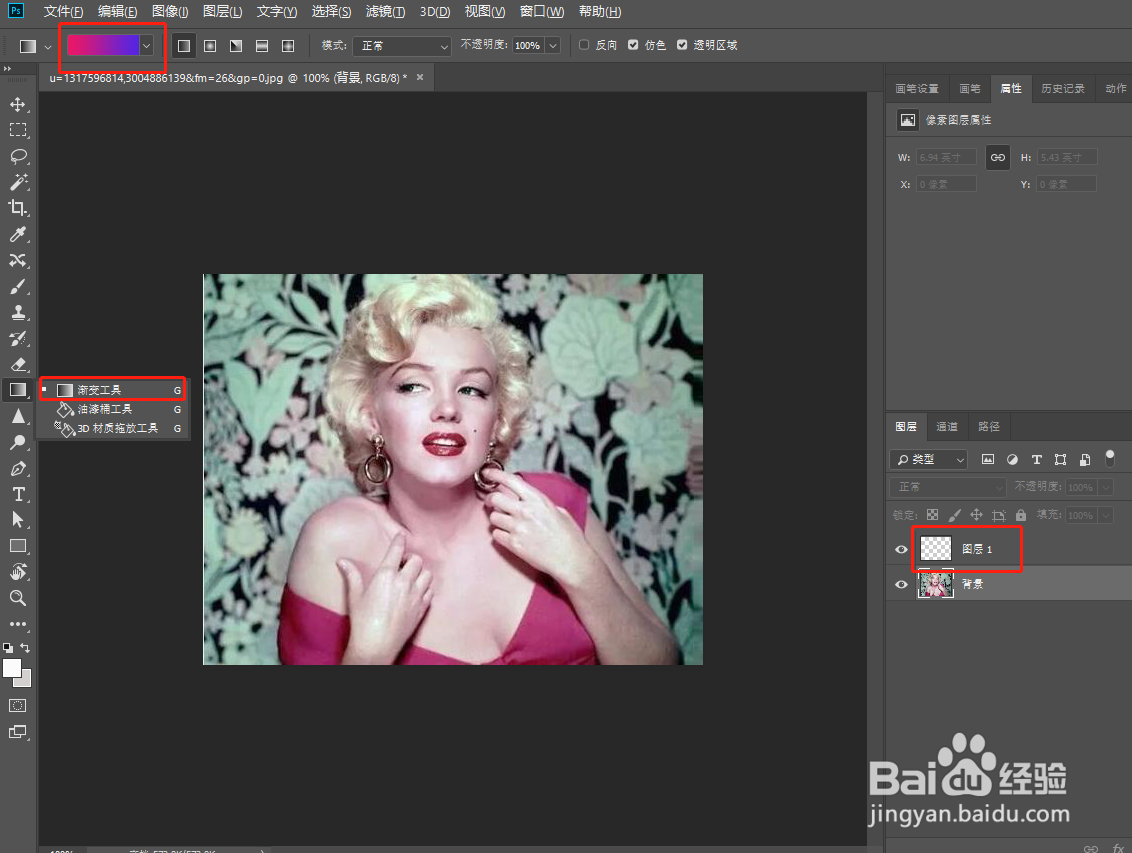Select the 图层 1 layer thumbnail
Viewport: 1132px width, 853px height.
click(x=936, y=549)
